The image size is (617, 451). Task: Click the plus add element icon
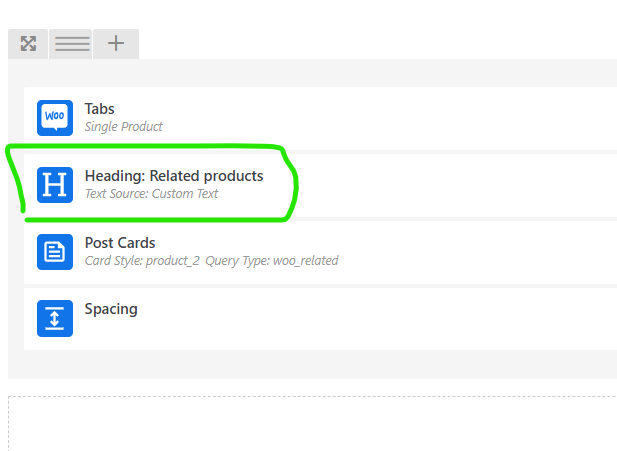click(x=116, y=44)
